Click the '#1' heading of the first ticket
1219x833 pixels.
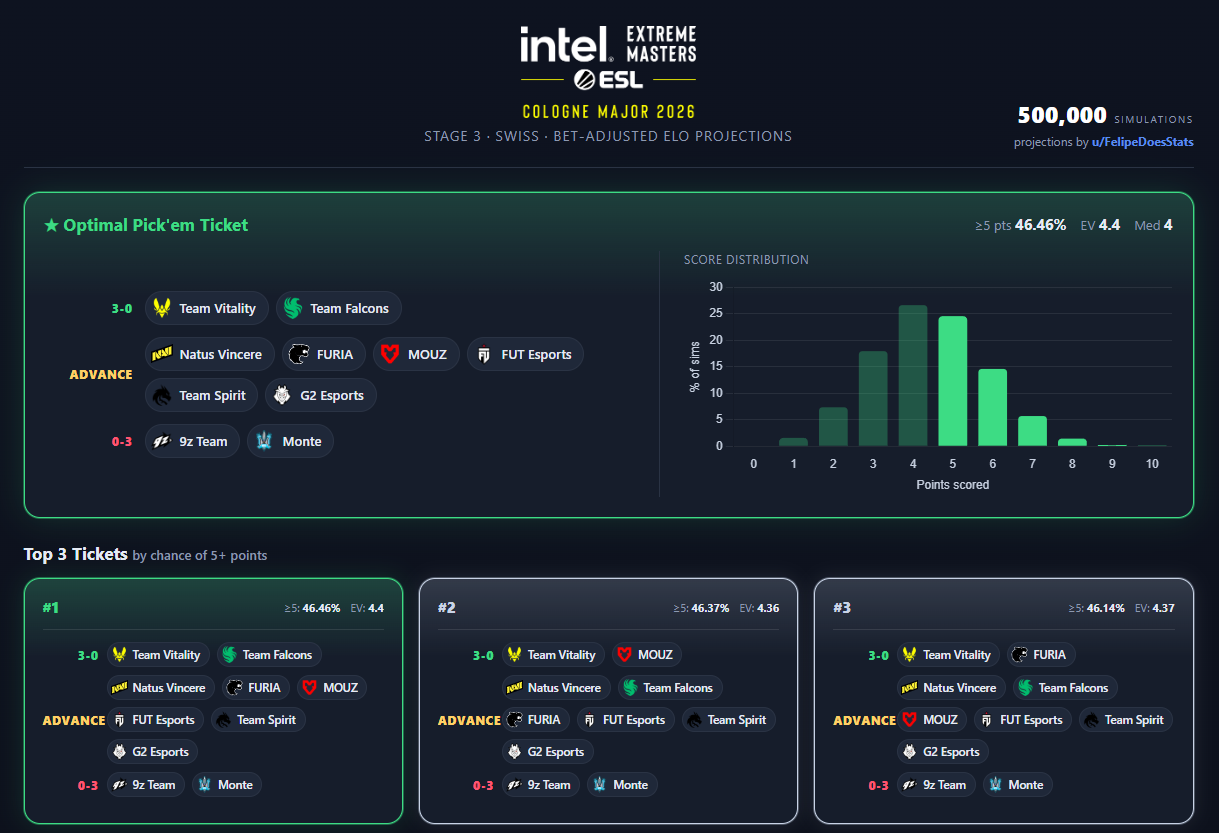click(x=51, y=607)
